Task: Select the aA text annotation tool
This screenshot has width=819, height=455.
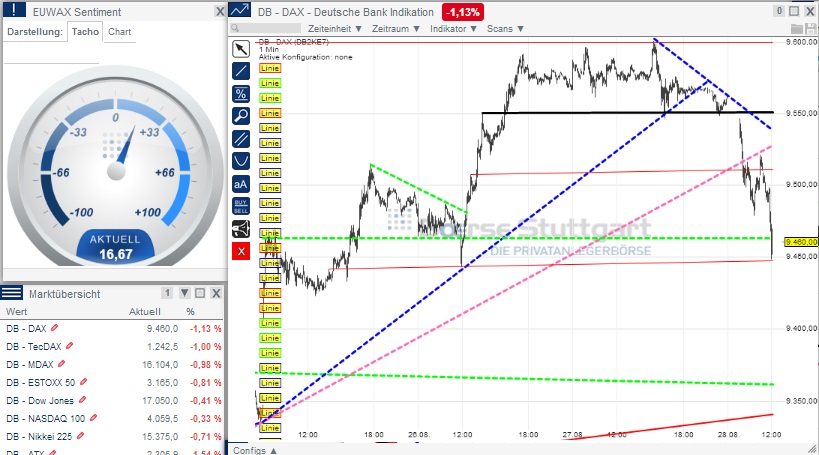Action: click(x=241, y=184)
